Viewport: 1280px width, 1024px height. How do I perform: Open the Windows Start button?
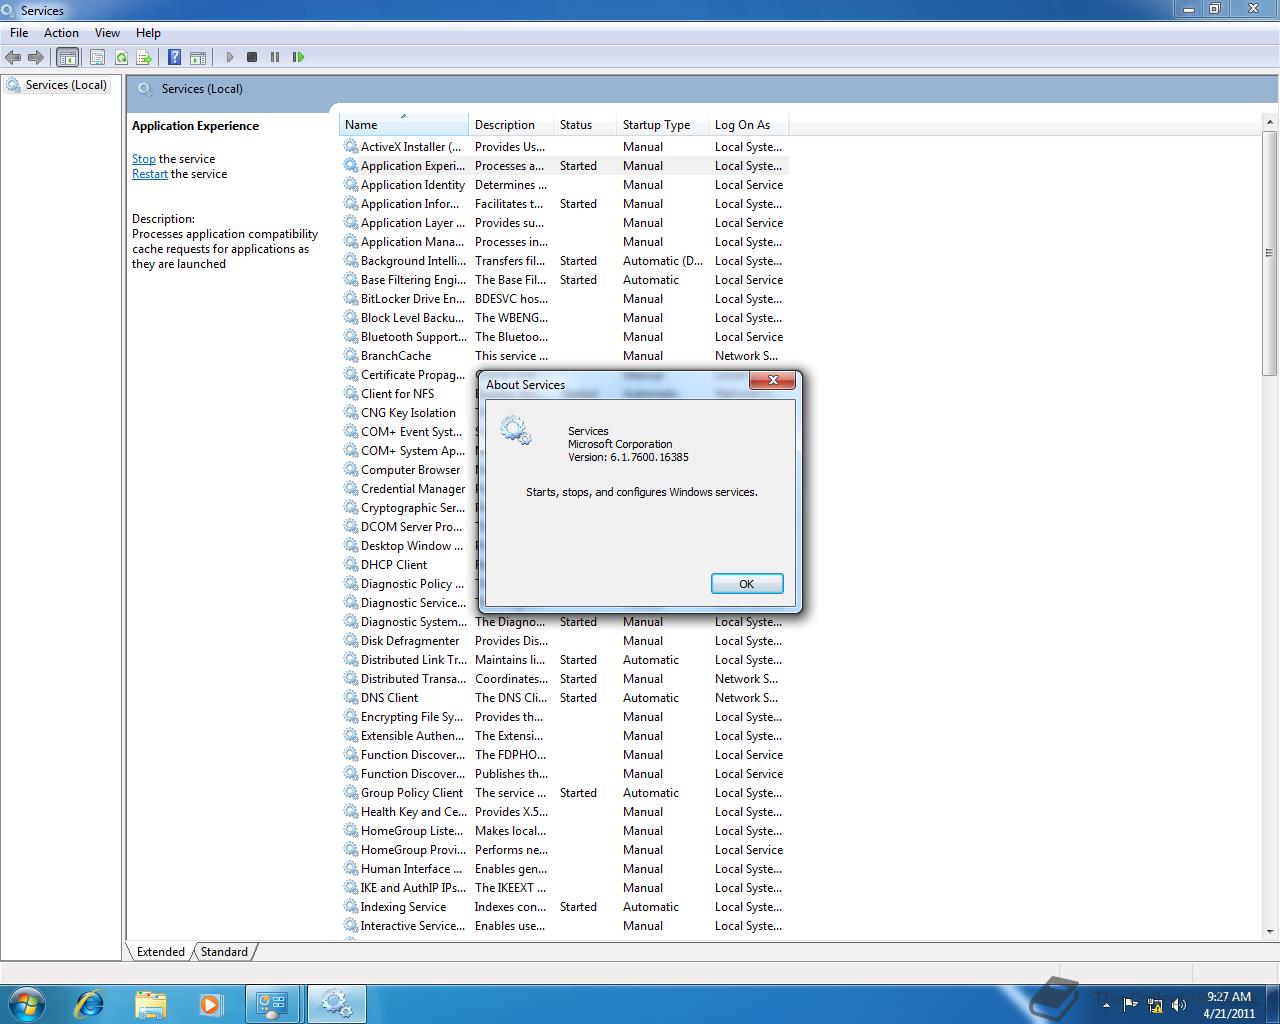27,1004
